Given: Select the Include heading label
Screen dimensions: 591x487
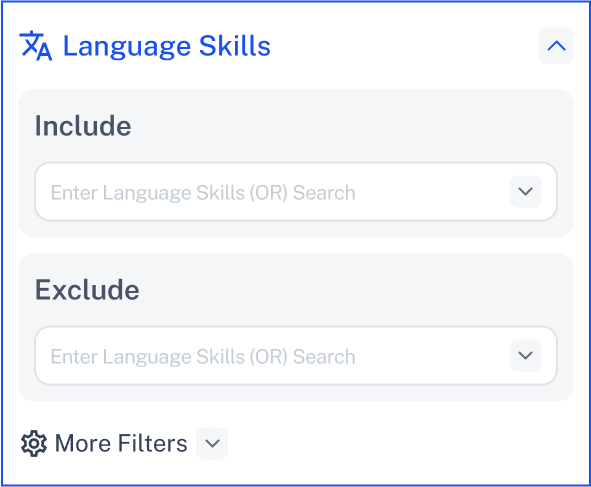Looking at the screenshot, I should [83, 126].
